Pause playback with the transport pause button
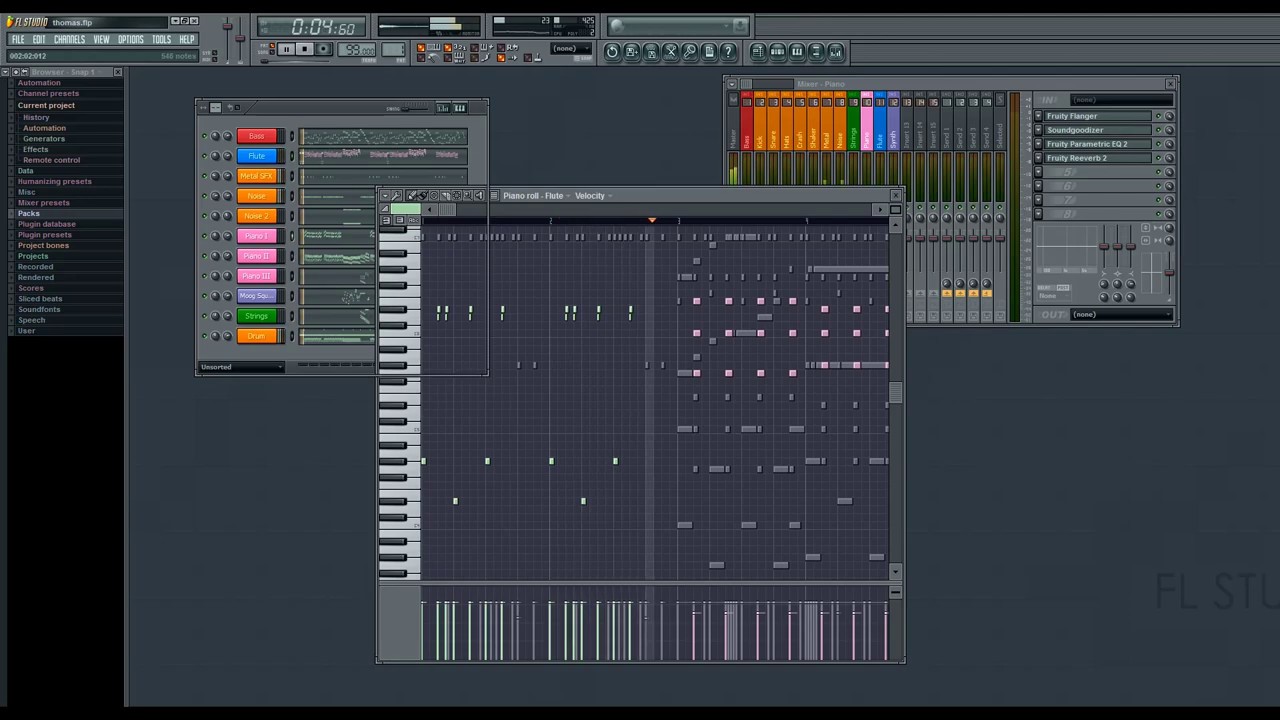This screenshot has width=1280, height=720. coord(286,49)
